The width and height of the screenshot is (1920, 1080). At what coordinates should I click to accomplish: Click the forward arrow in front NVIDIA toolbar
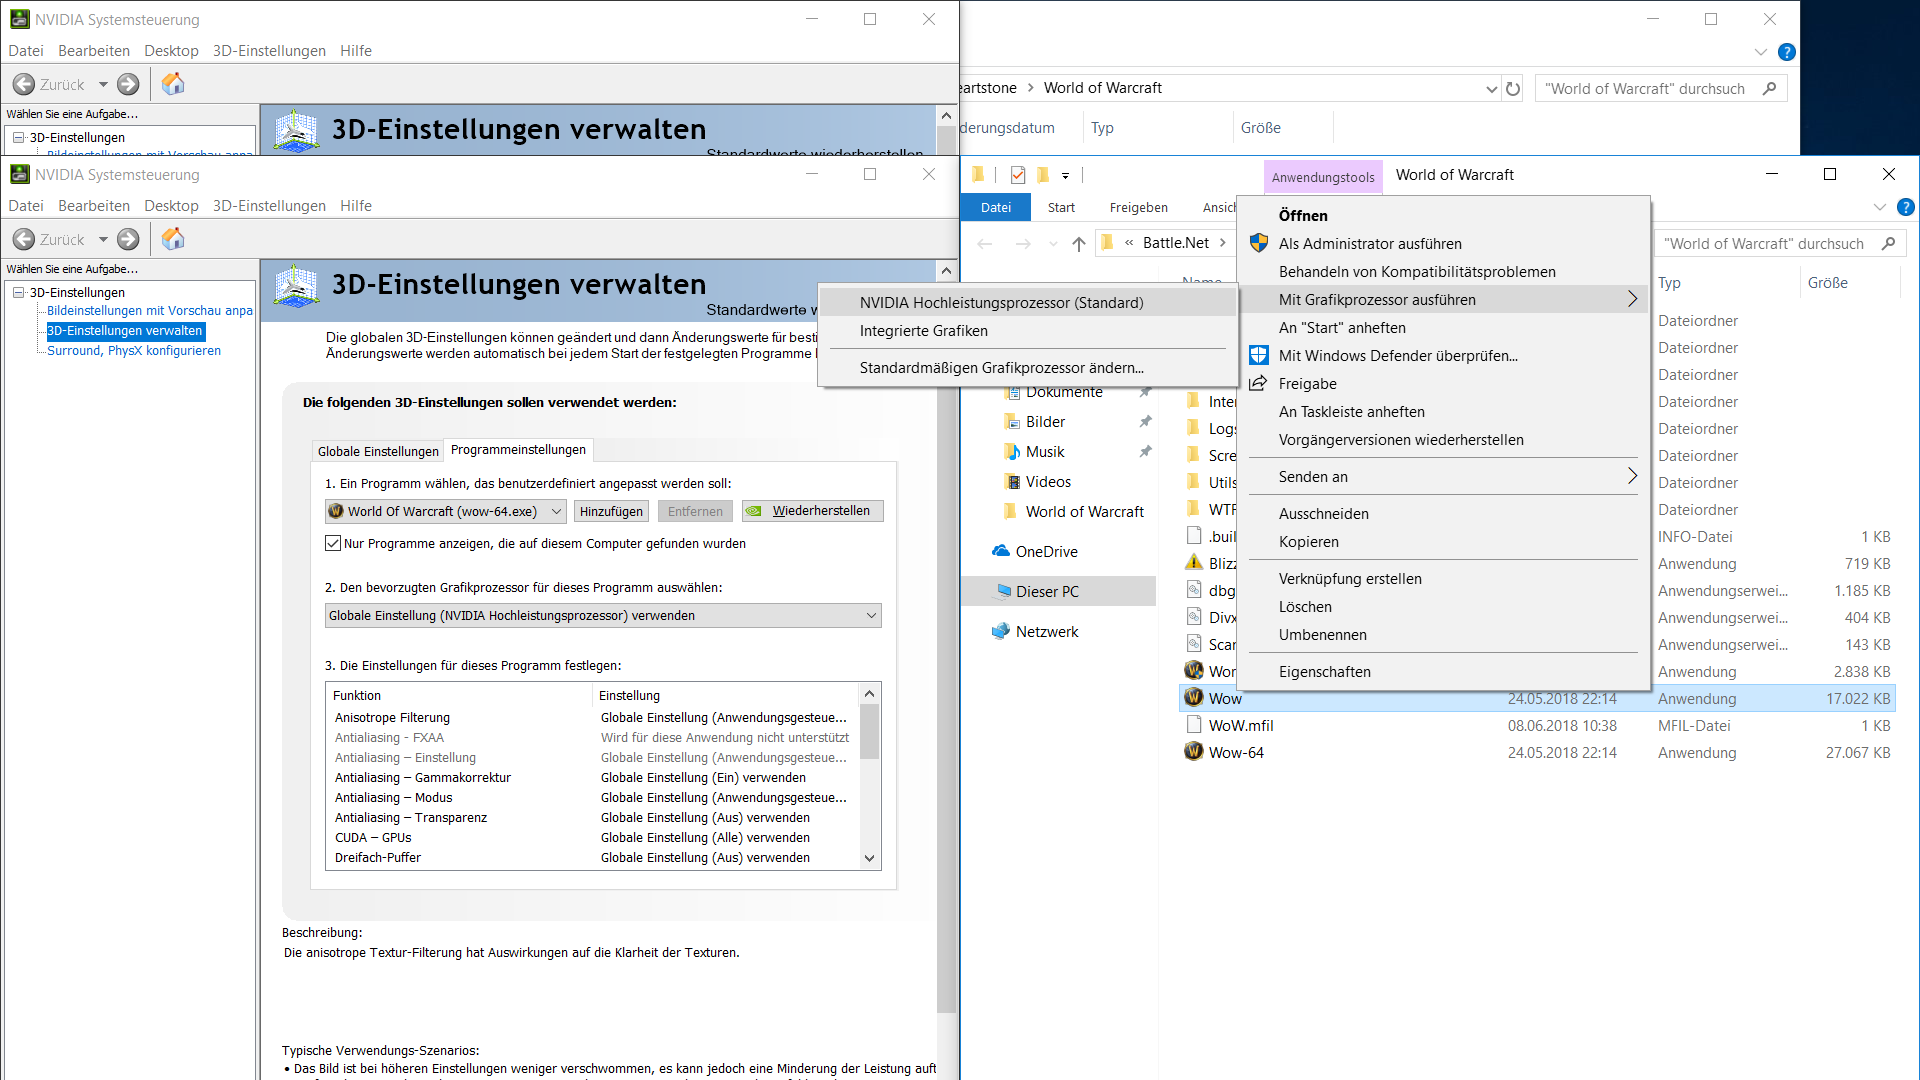128,240
